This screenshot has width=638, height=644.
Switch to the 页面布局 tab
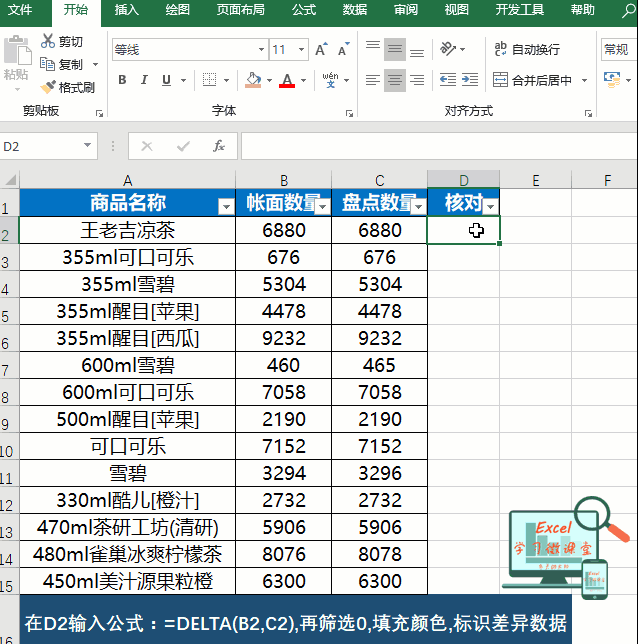pyautogui.click(x=241, y=9)
